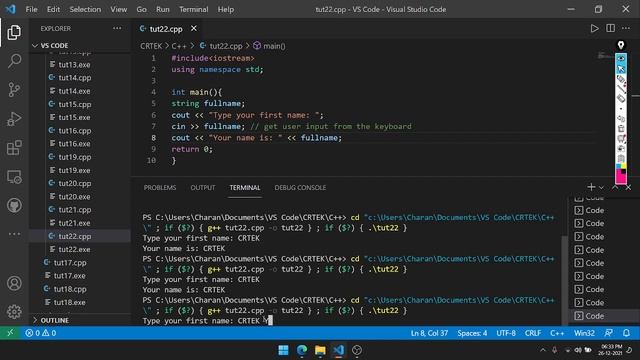The height and width of the screenshot is (360, 640).
Task: Pick the magenta color swatch in annotation toolbar
Action: tap(620, 178)
